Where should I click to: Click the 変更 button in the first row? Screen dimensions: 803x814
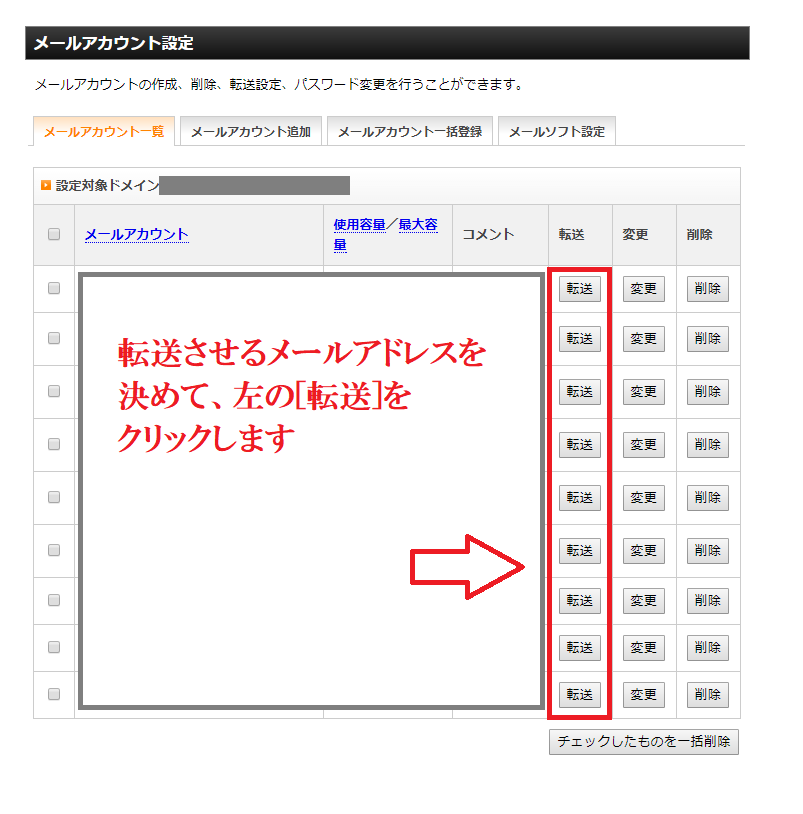pos(644,289)
